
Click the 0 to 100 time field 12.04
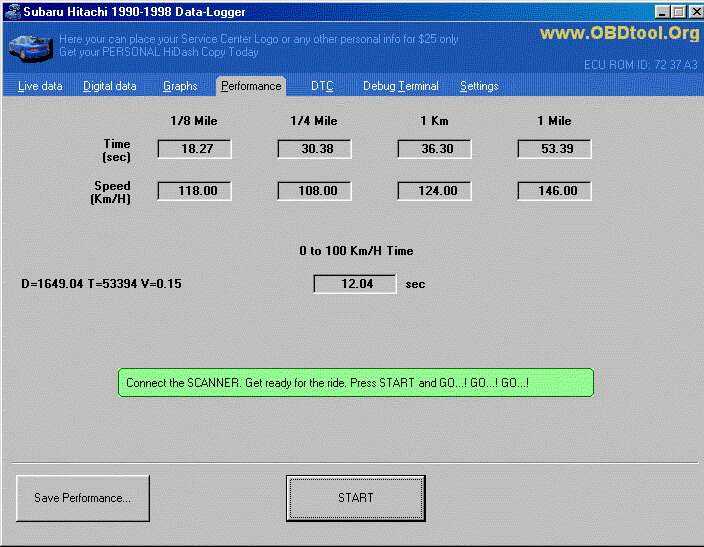(355, 284)
